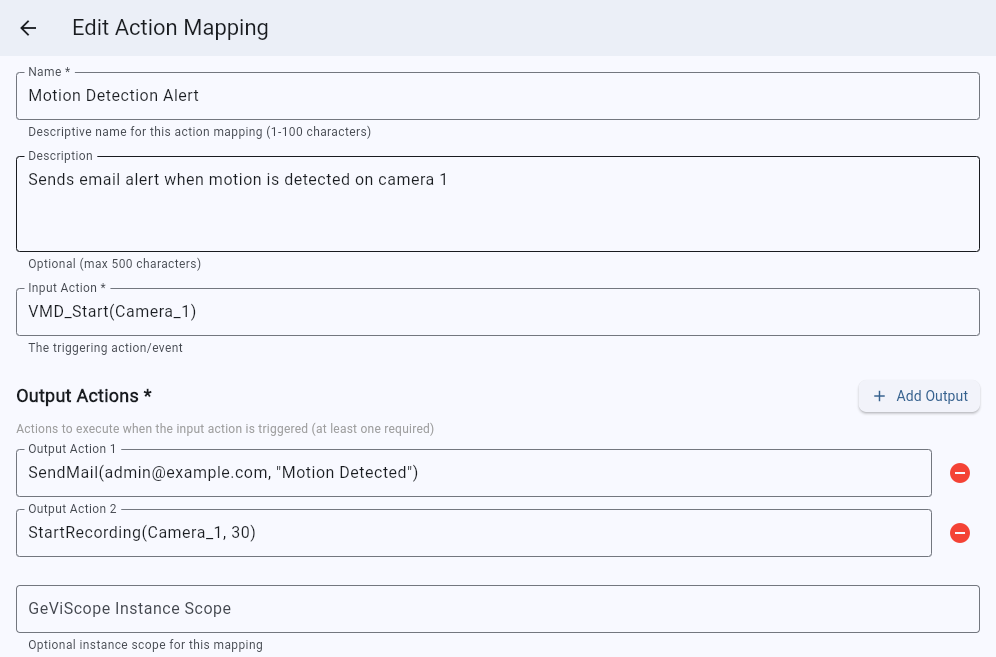Click the plus icon in Add Output
This screenshot has height=657, width=996.
(x=879, y=396)
